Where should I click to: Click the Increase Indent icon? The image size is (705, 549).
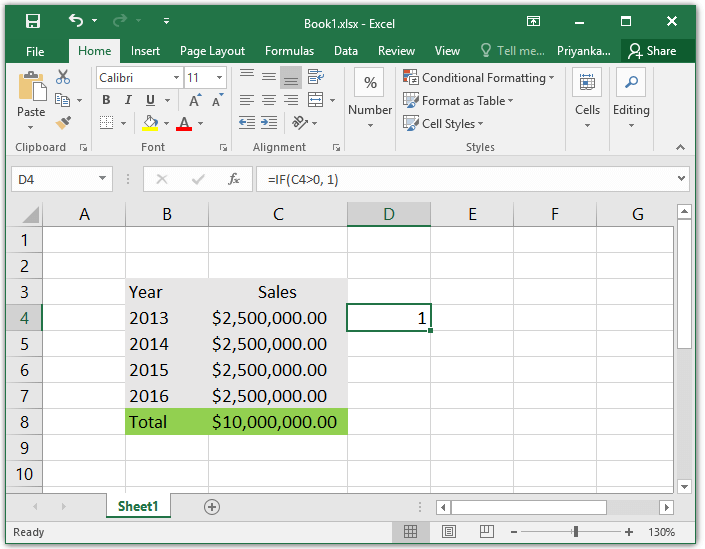[x=269, y=122]
